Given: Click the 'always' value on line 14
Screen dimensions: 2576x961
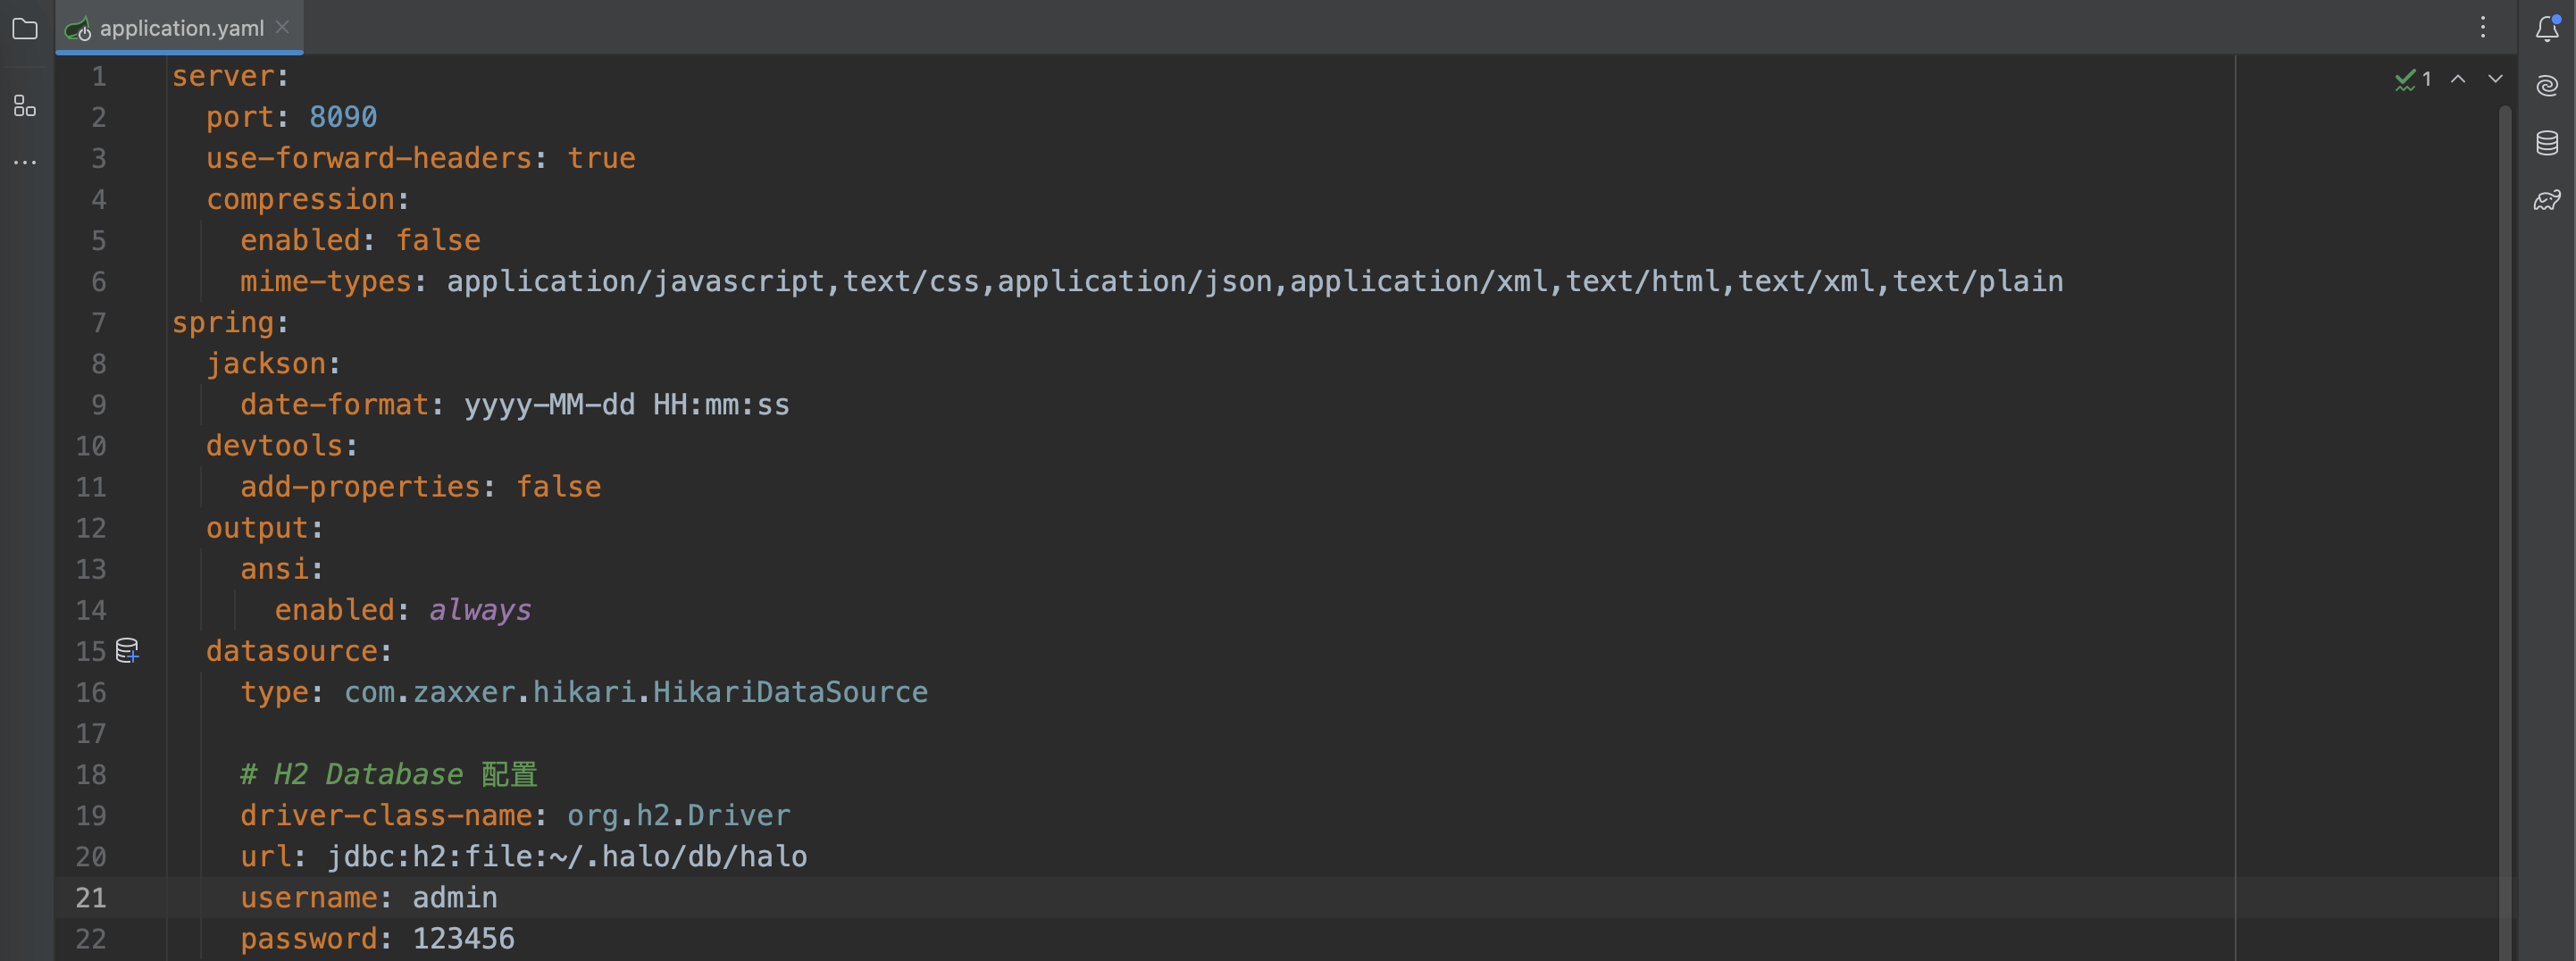Looking at the screenshot, I should [480, 610].
